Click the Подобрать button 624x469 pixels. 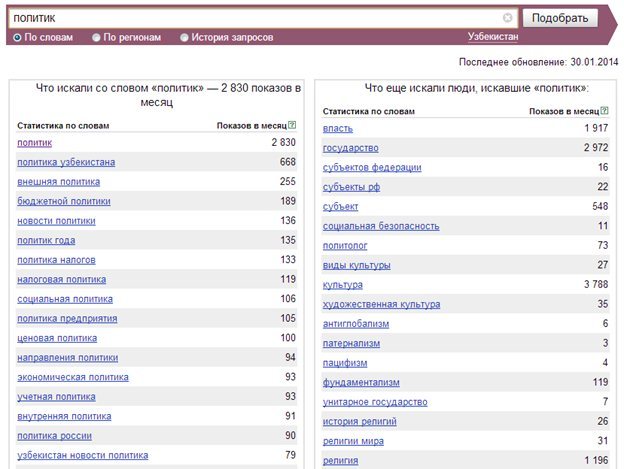coord(560,18)
